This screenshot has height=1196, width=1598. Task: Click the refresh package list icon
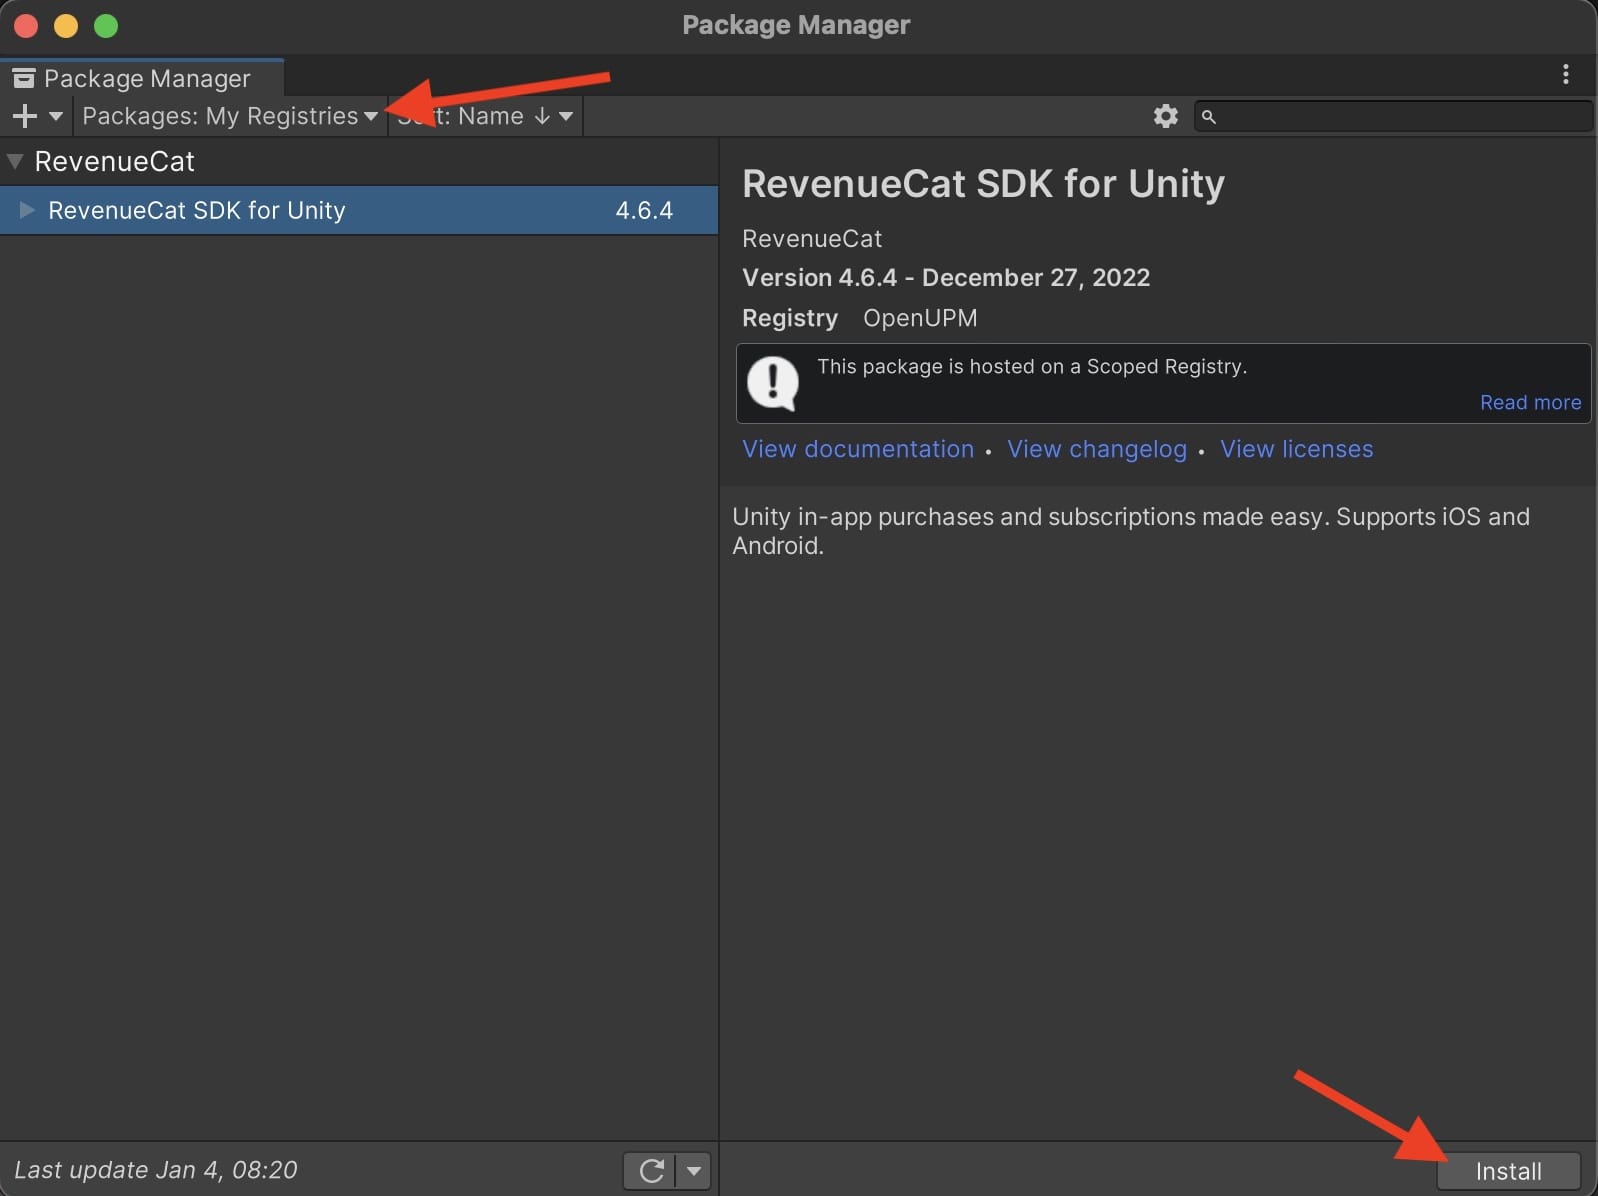click(x=651, y=1170)
